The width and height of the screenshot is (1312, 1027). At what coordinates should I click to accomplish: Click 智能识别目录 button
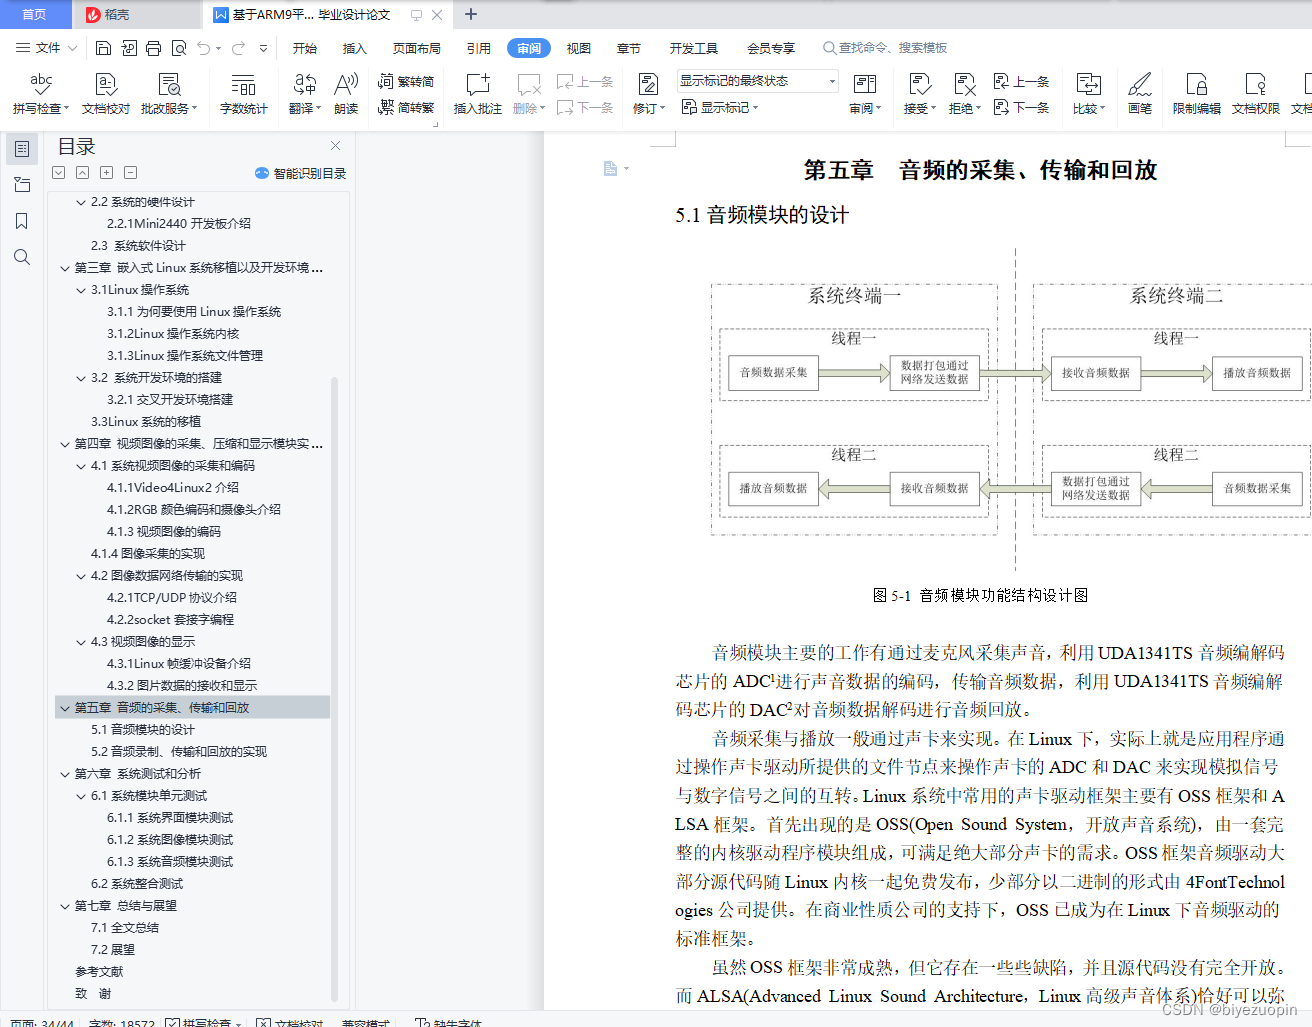pos(301,173)
